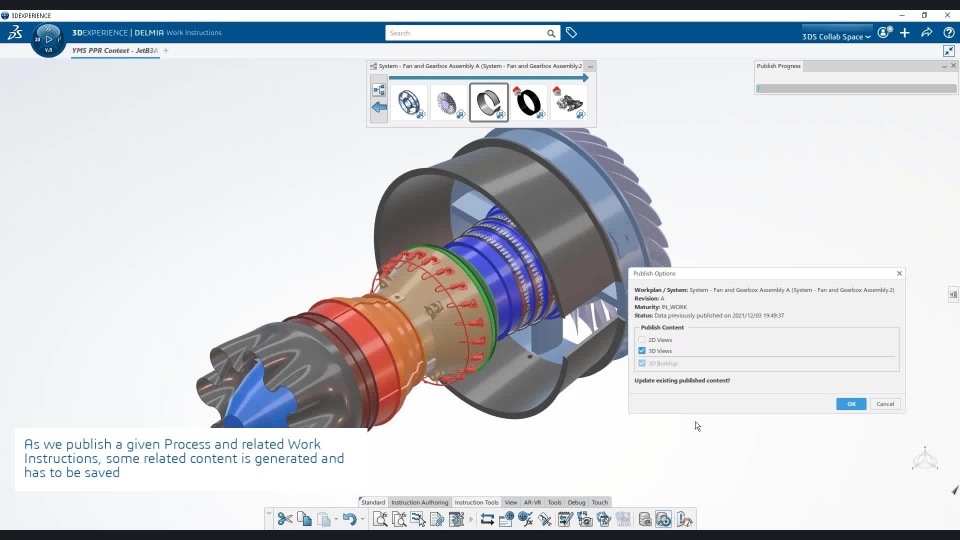Open the user profile icon
The image size is (960, 540).
884,32
